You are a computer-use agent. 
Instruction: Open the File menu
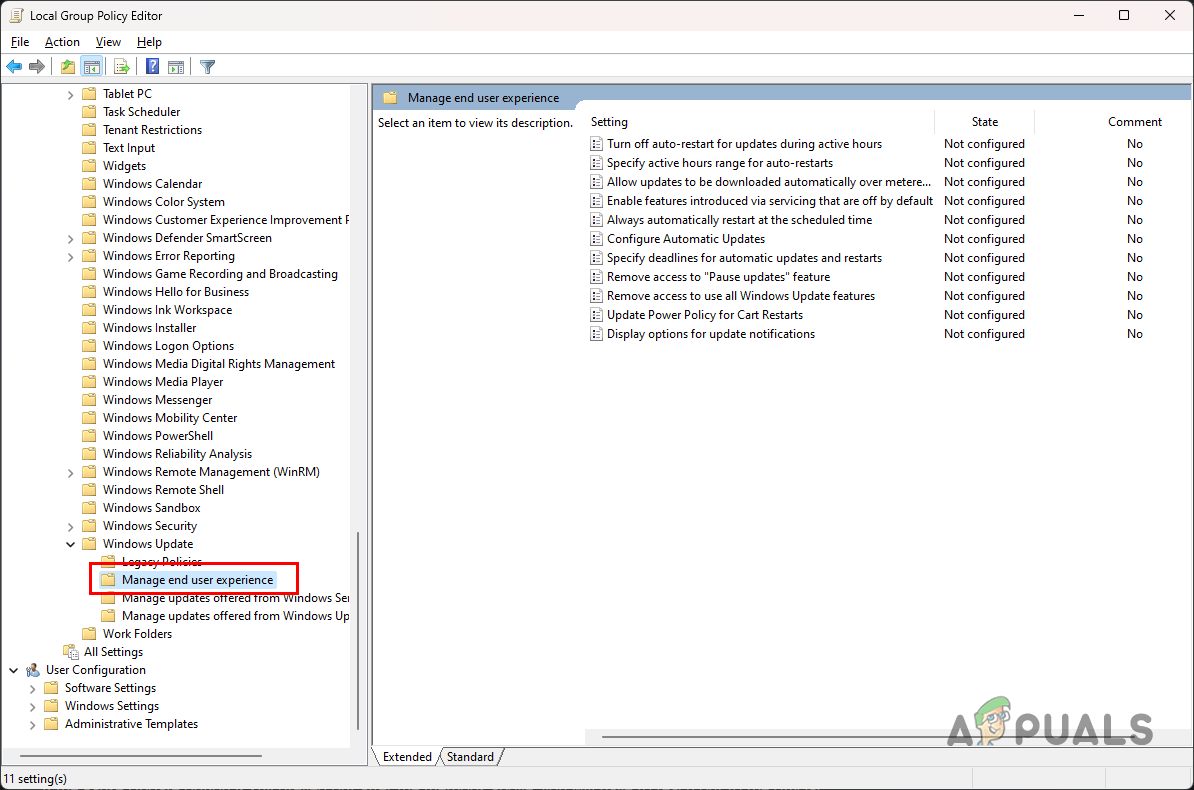pyautogui.click(x=20, y=42)
